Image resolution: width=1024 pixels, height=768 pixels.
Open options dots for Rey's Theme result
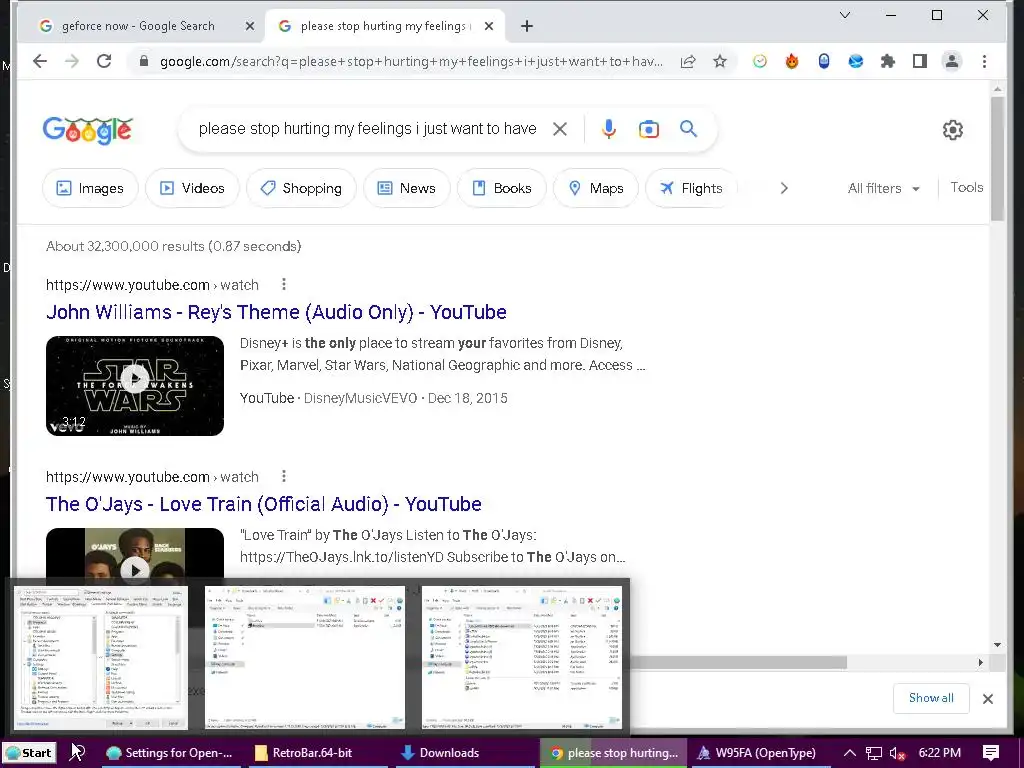(x=283, y=284)
